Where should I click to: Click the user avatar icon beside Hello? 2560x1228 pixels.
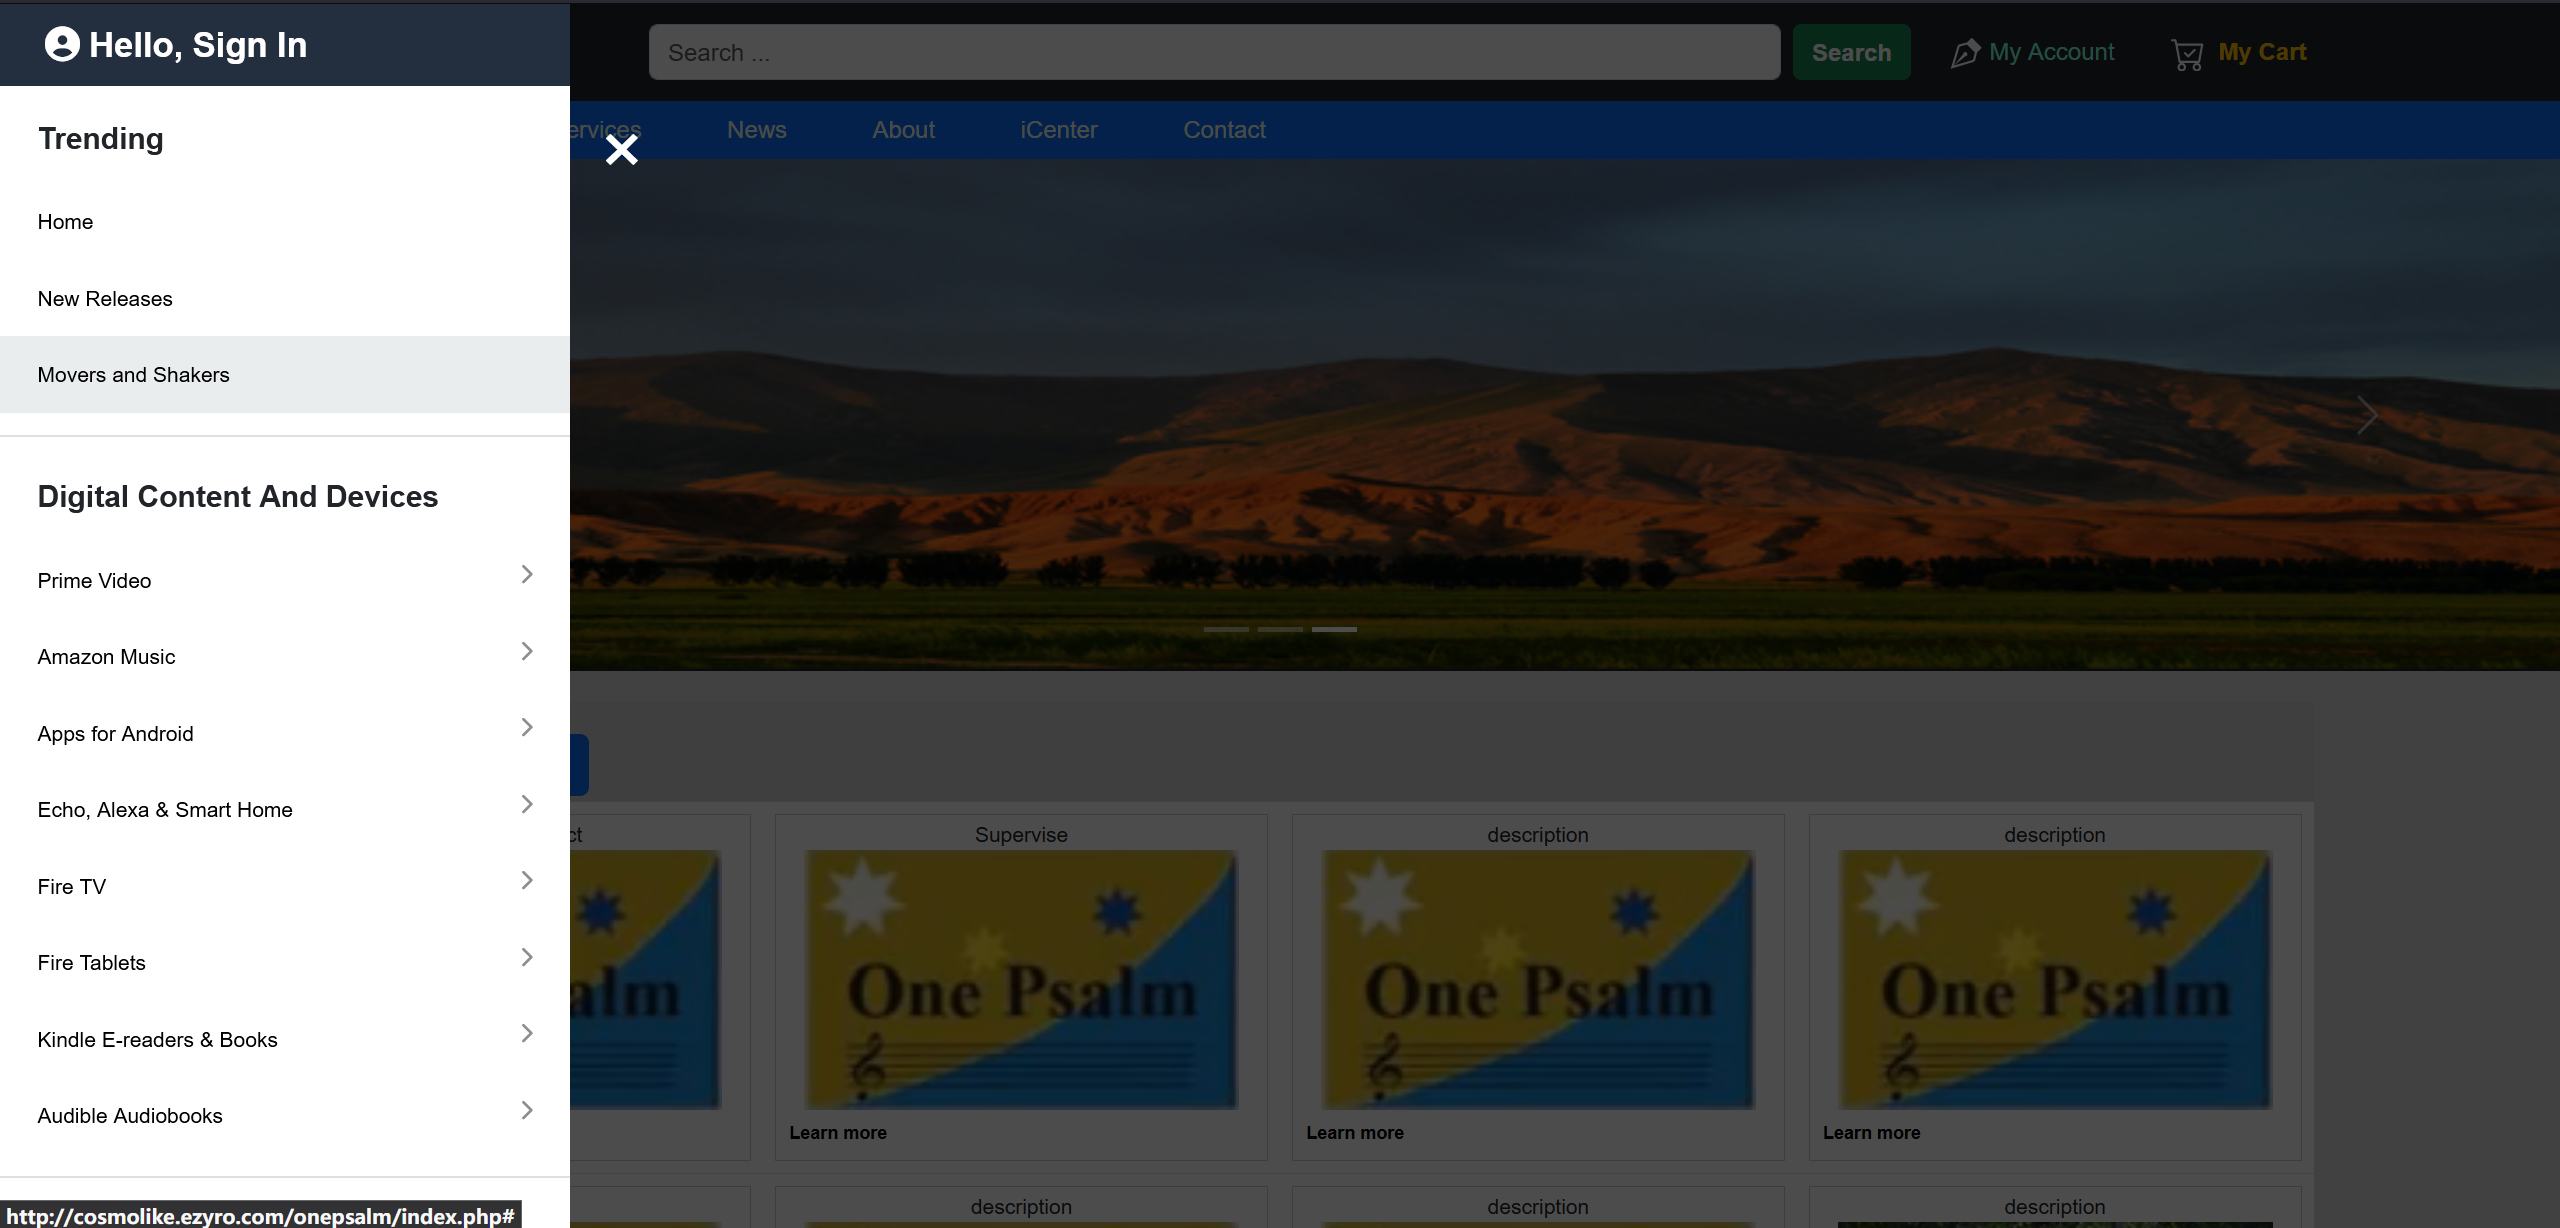(62, 44)
